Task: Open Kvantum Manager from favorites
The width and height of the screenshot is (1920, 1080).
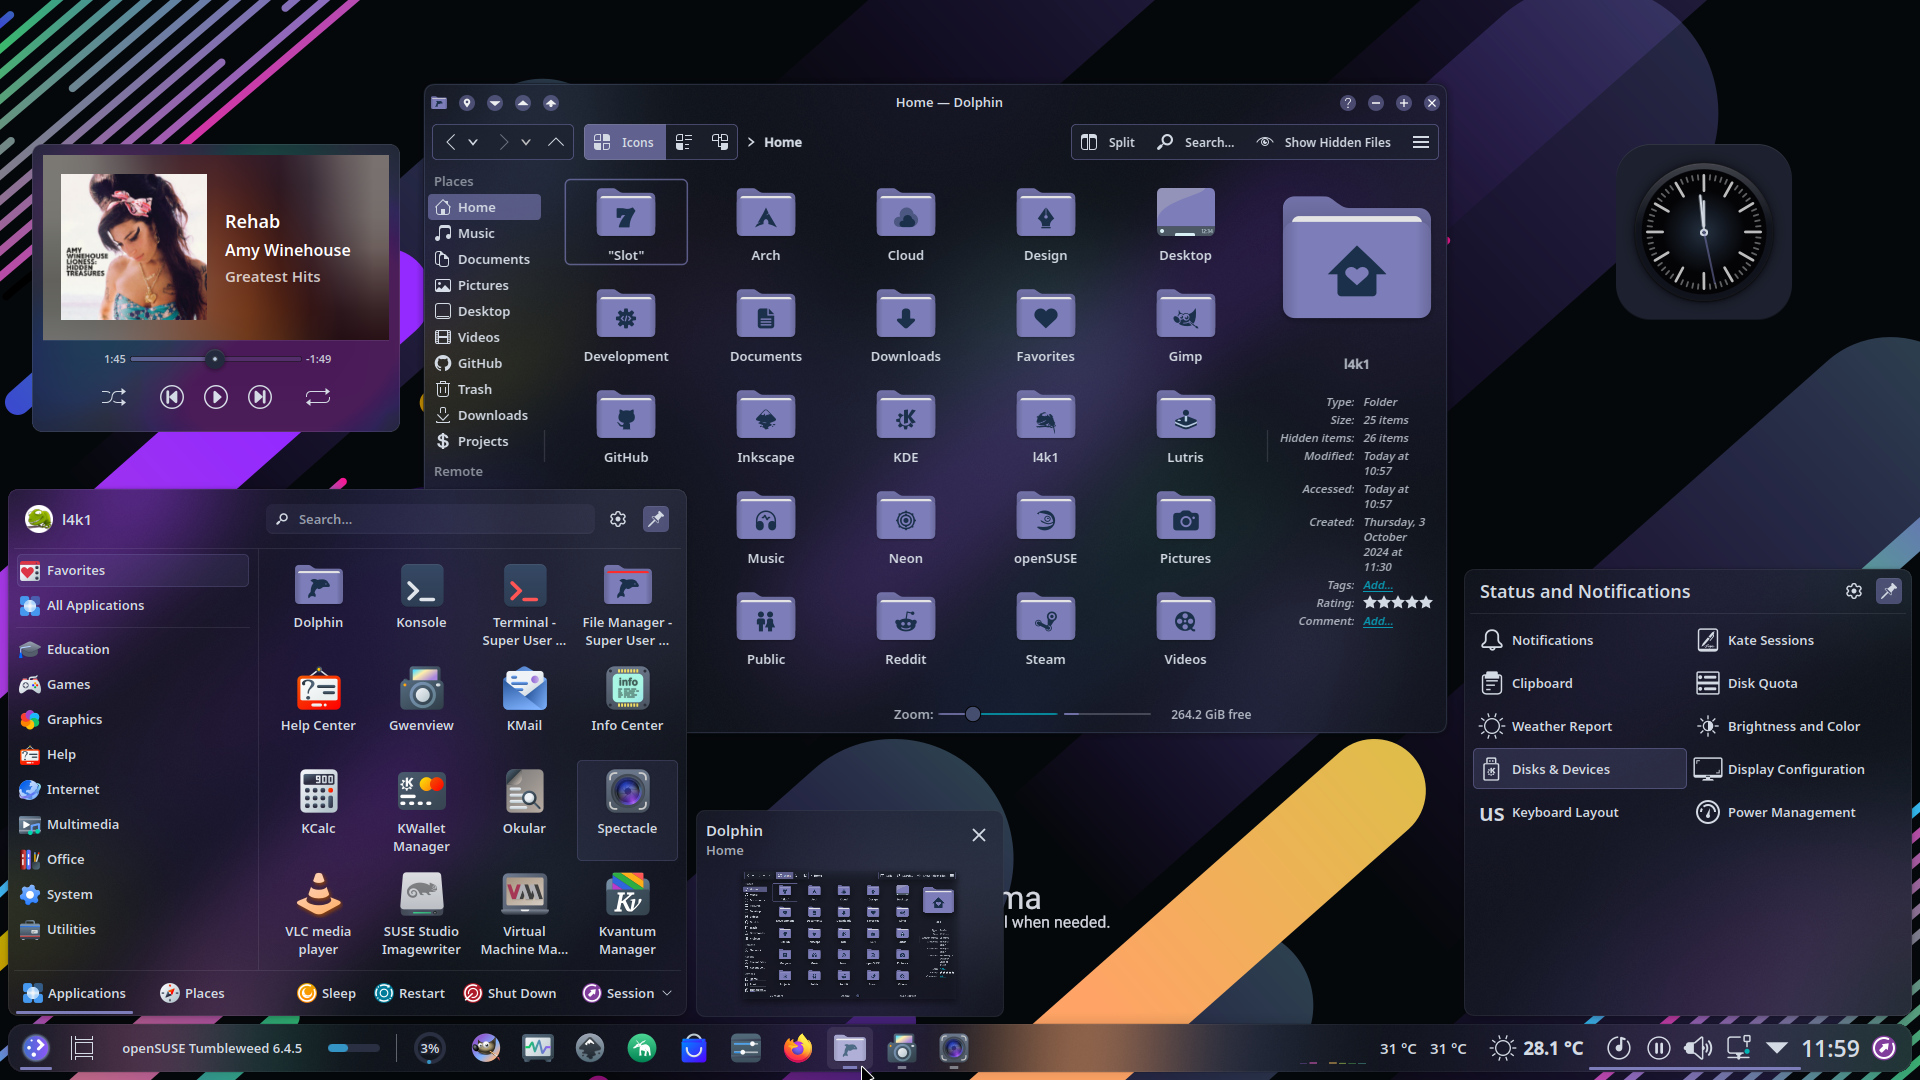Action: 627,915
